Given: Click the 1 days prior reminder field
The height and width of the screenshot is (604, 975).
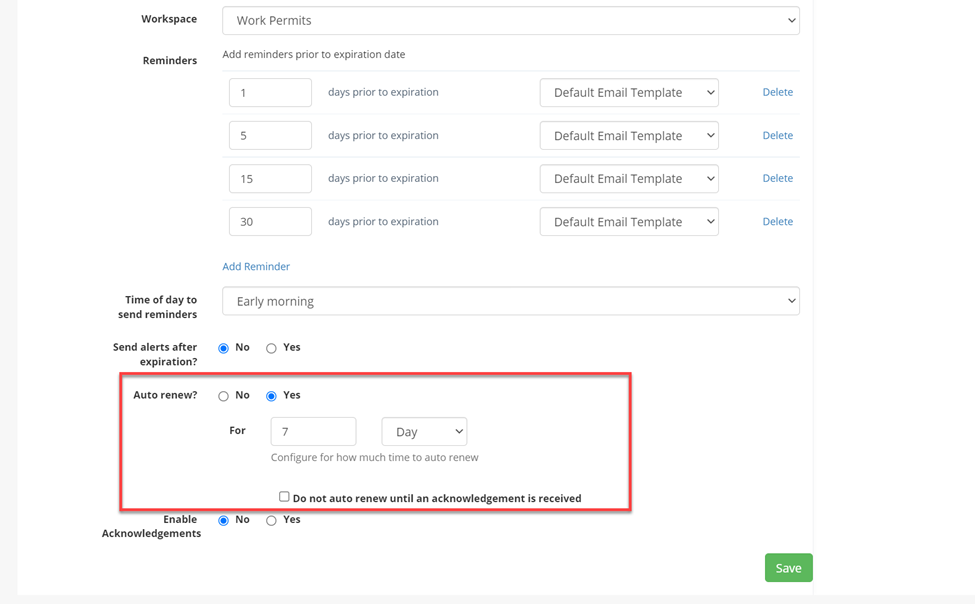Looking at the screenshot, I should [x=270, y=92].
